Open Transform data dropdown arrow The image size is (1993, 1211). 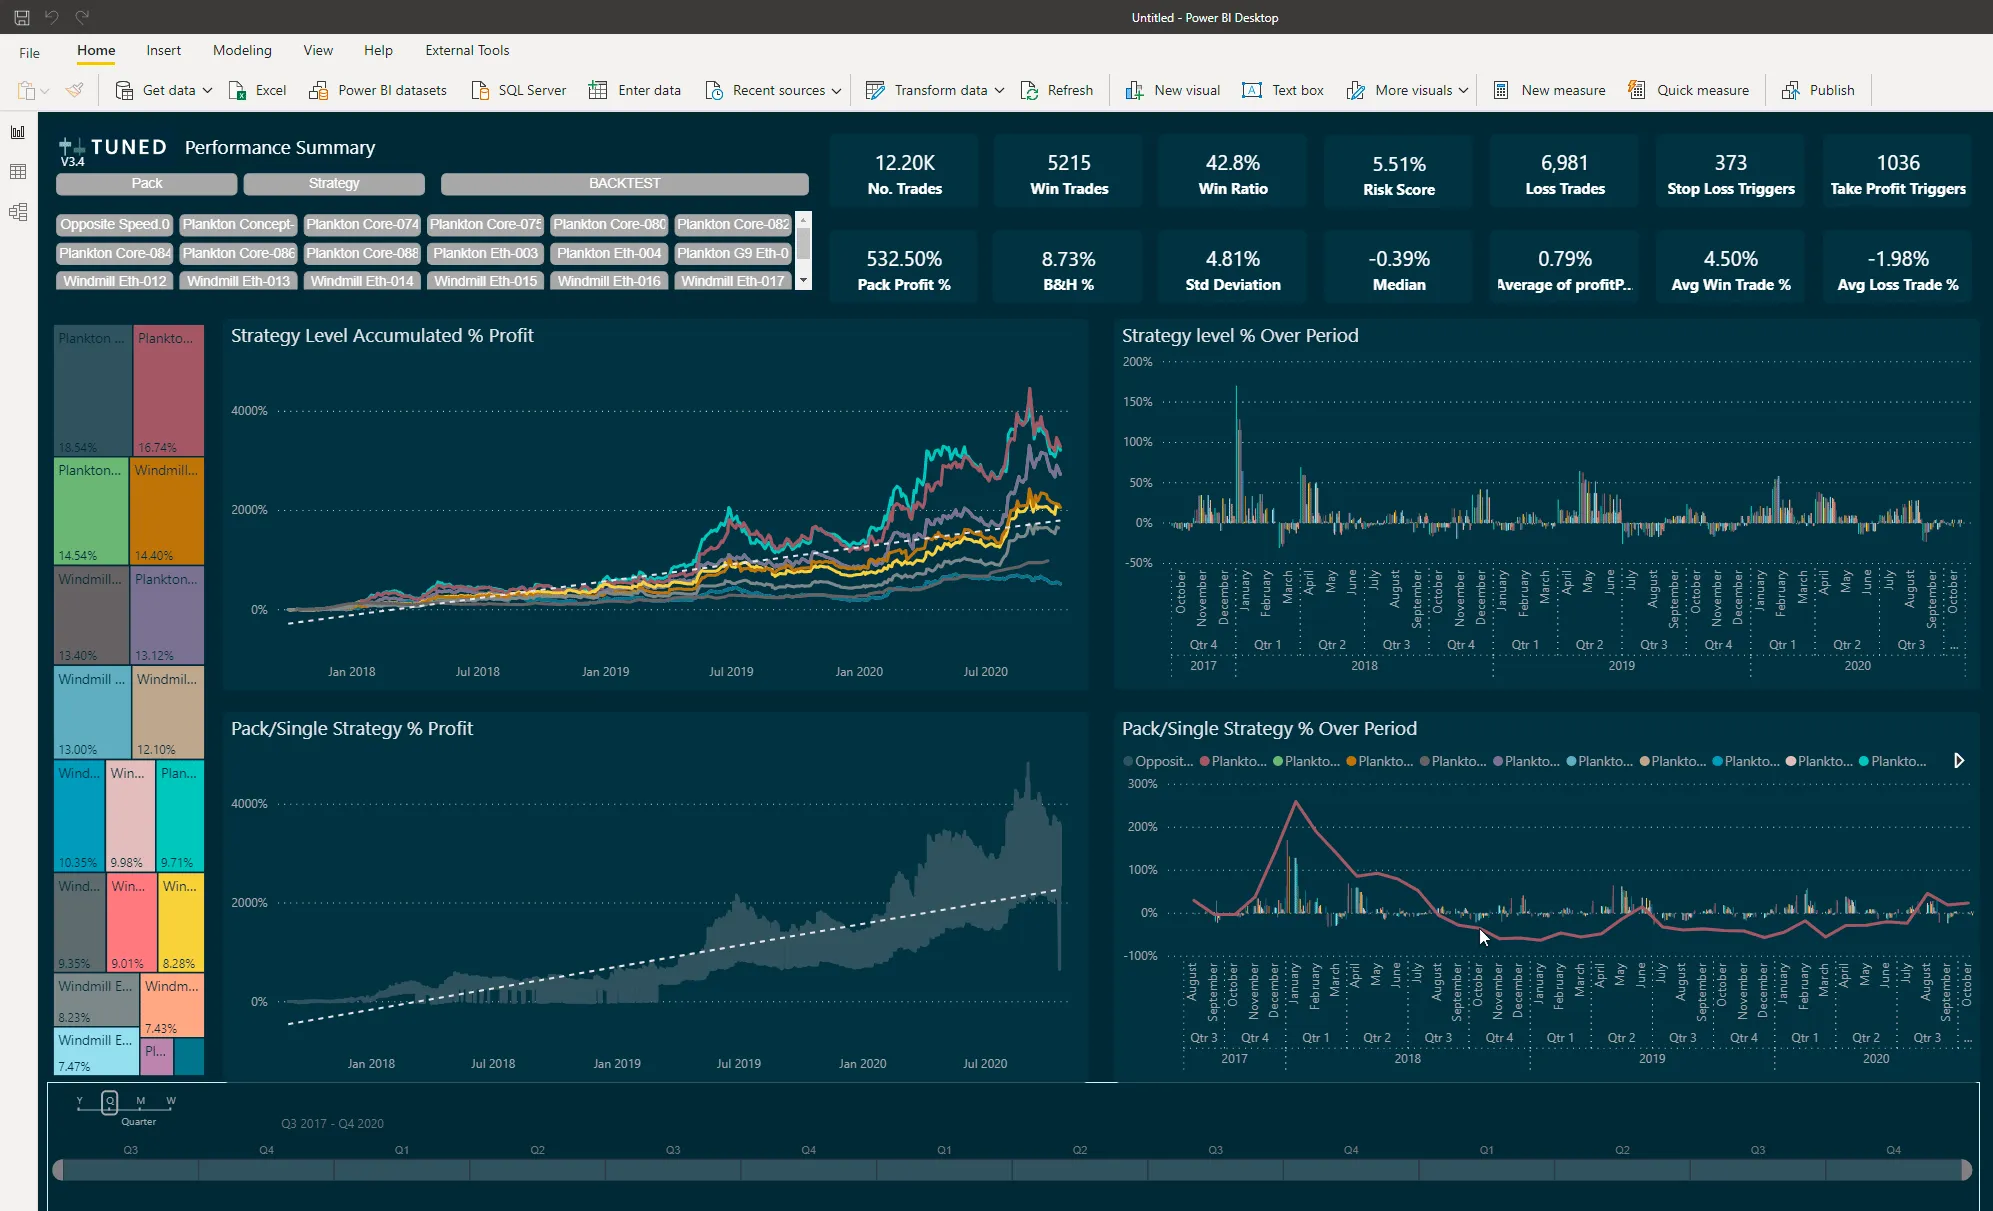(x=999, y=90)
